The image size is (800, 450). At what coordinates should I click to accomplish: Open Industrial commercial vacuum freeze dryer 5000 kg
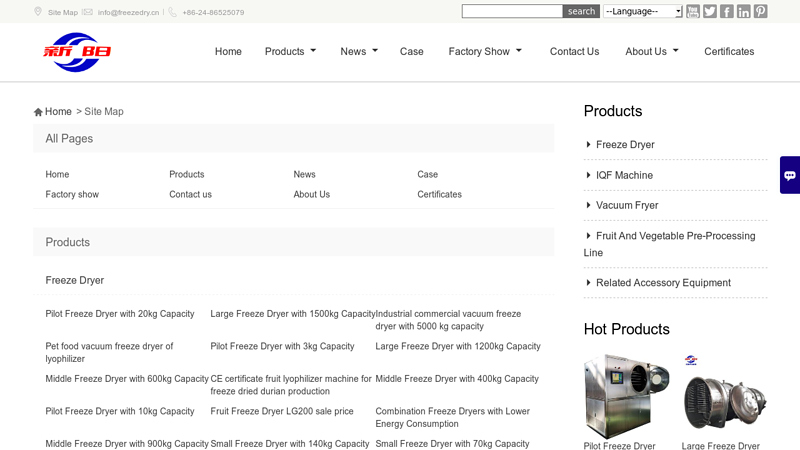click(x=448, y=320)
